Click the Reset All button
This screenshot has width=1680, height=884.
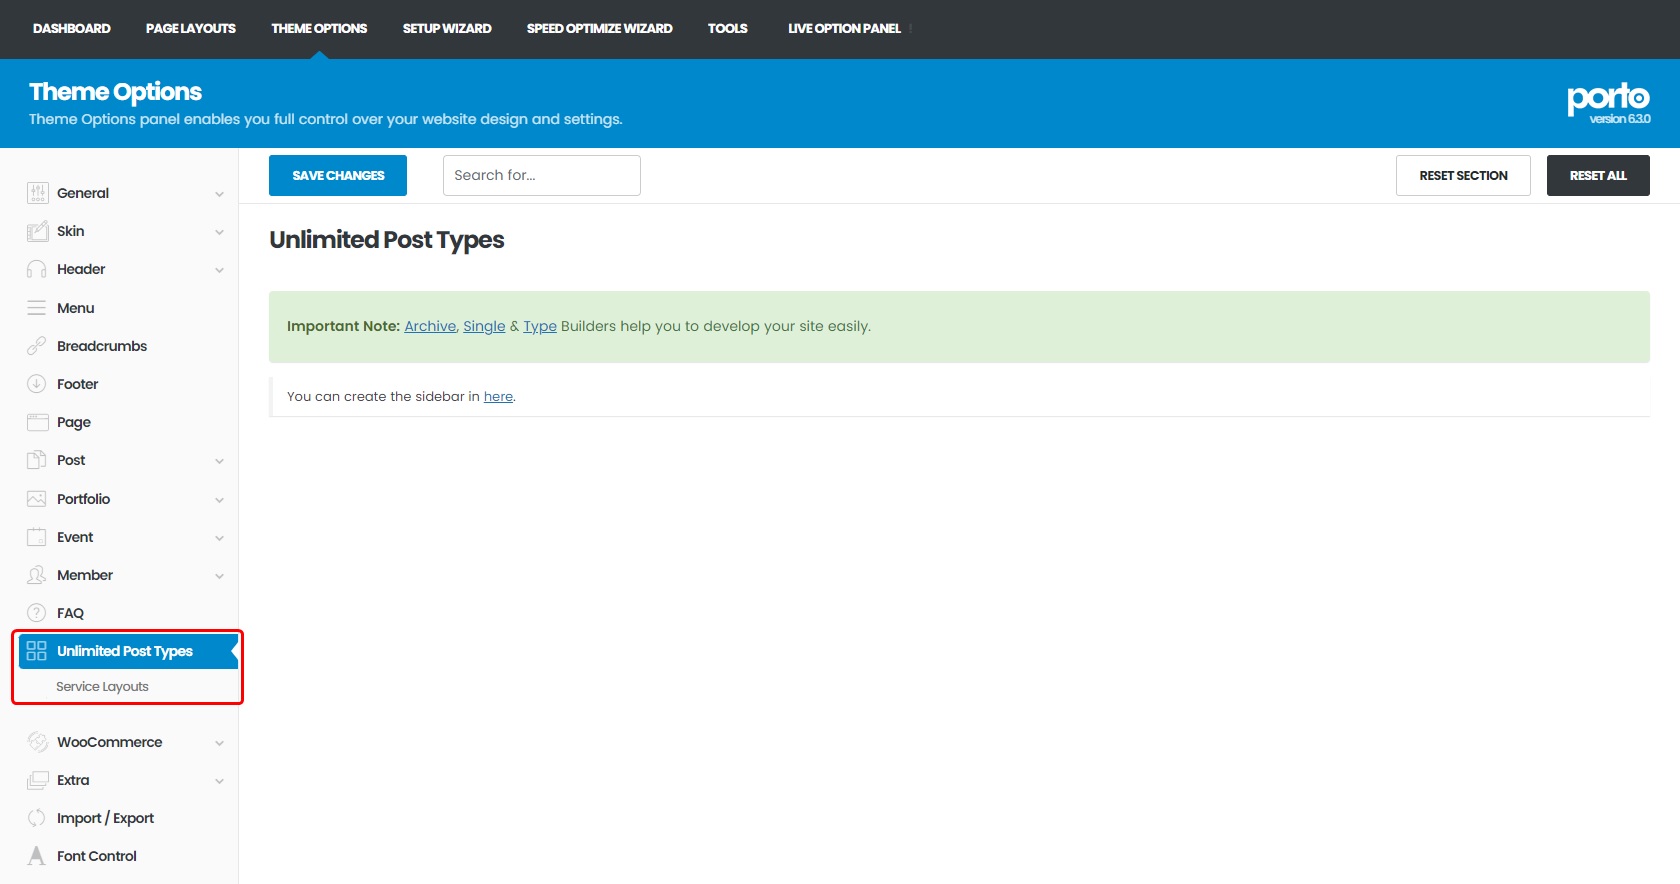1597,176
